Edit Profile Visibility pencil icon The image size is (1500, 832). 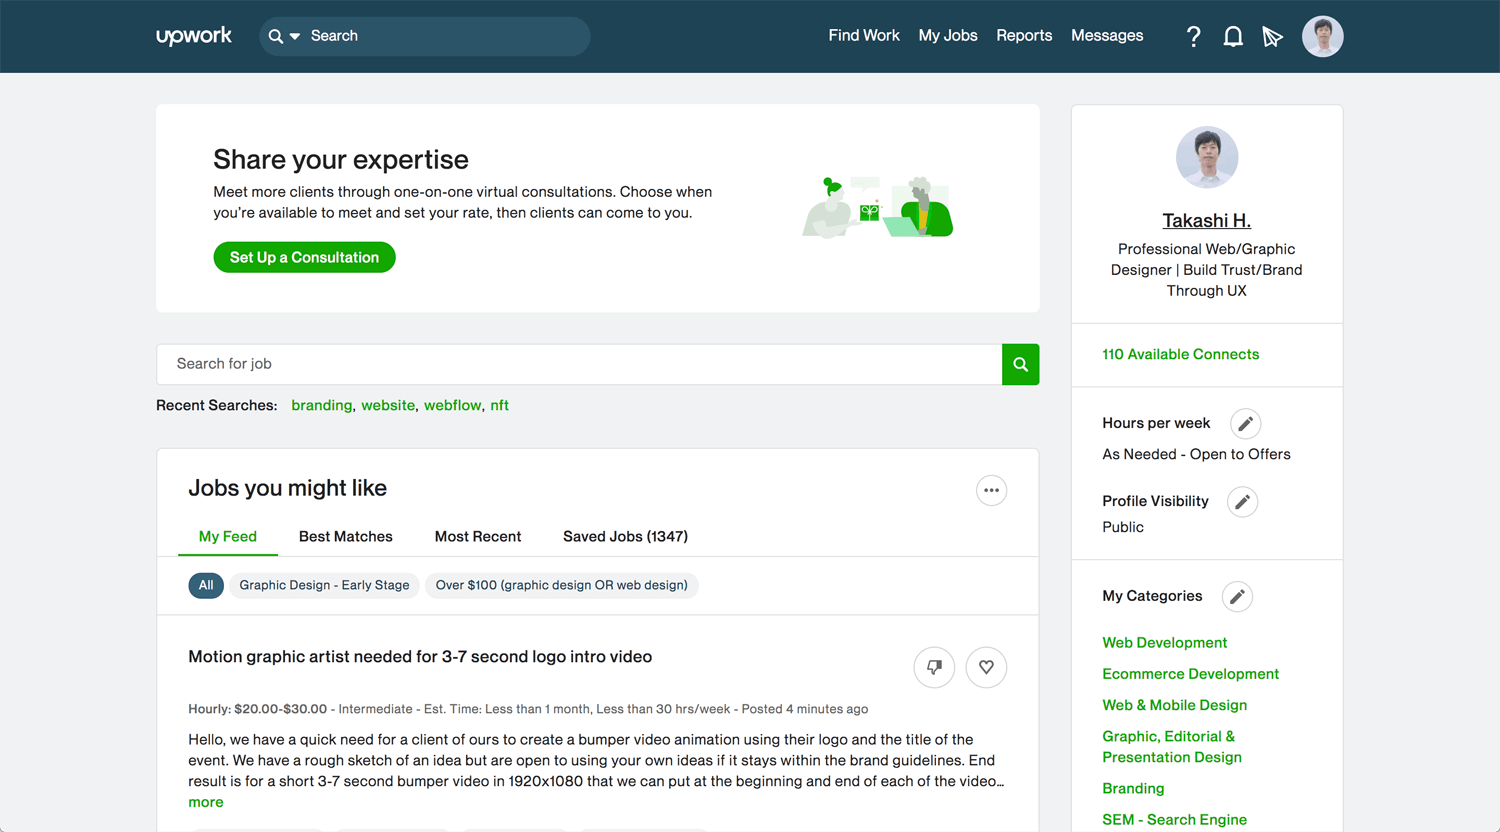click(1242, 502)
